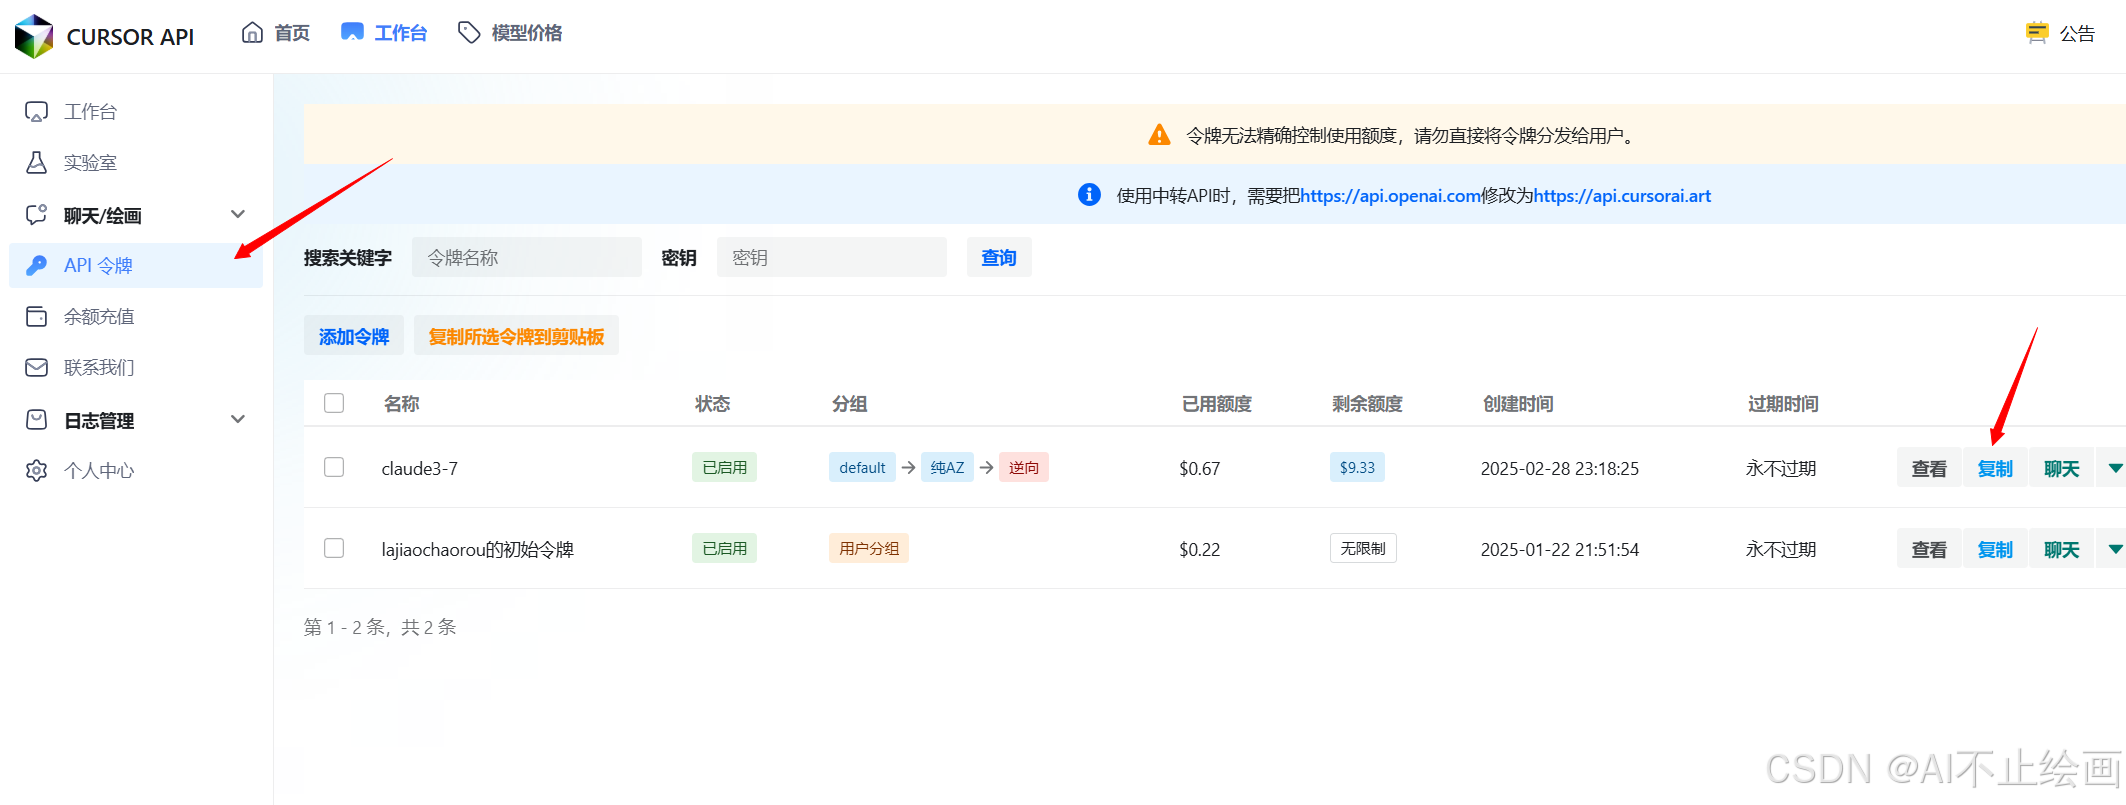2126x805 pixels.
Task: Click 聊天 for lajiaochaorou的初始令牌
Action: [2061, 549]
